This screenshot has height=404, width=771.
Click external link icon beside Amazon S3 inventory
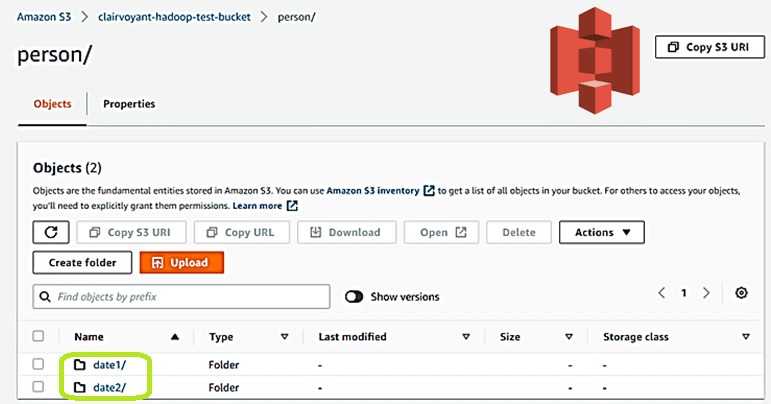point(429,190)
